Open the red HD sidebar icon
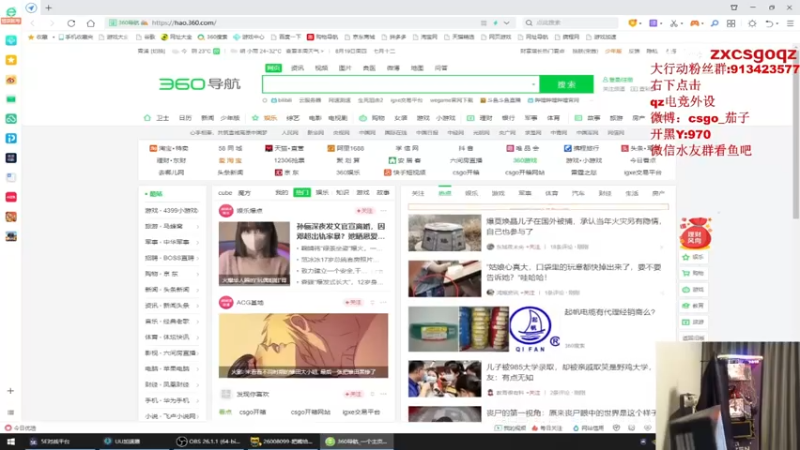 [11, 197]
